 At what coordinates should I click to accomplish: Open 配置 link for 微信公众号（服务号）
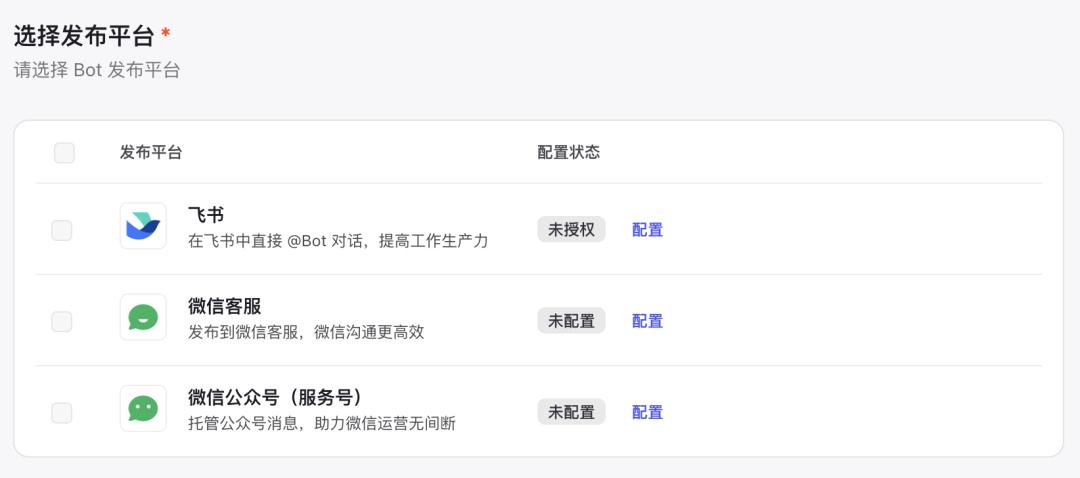coord(647,412)
